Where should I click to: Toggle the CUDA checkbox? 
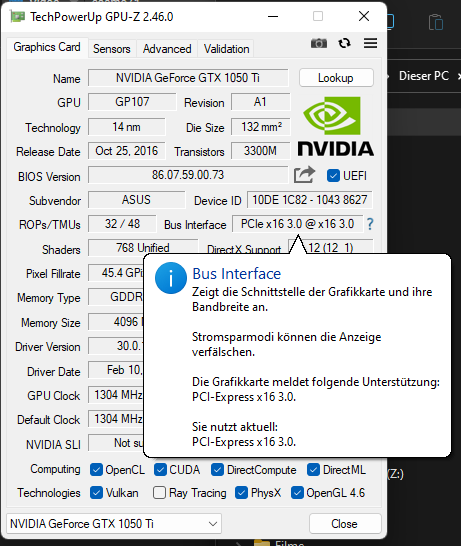coord(160,470)
